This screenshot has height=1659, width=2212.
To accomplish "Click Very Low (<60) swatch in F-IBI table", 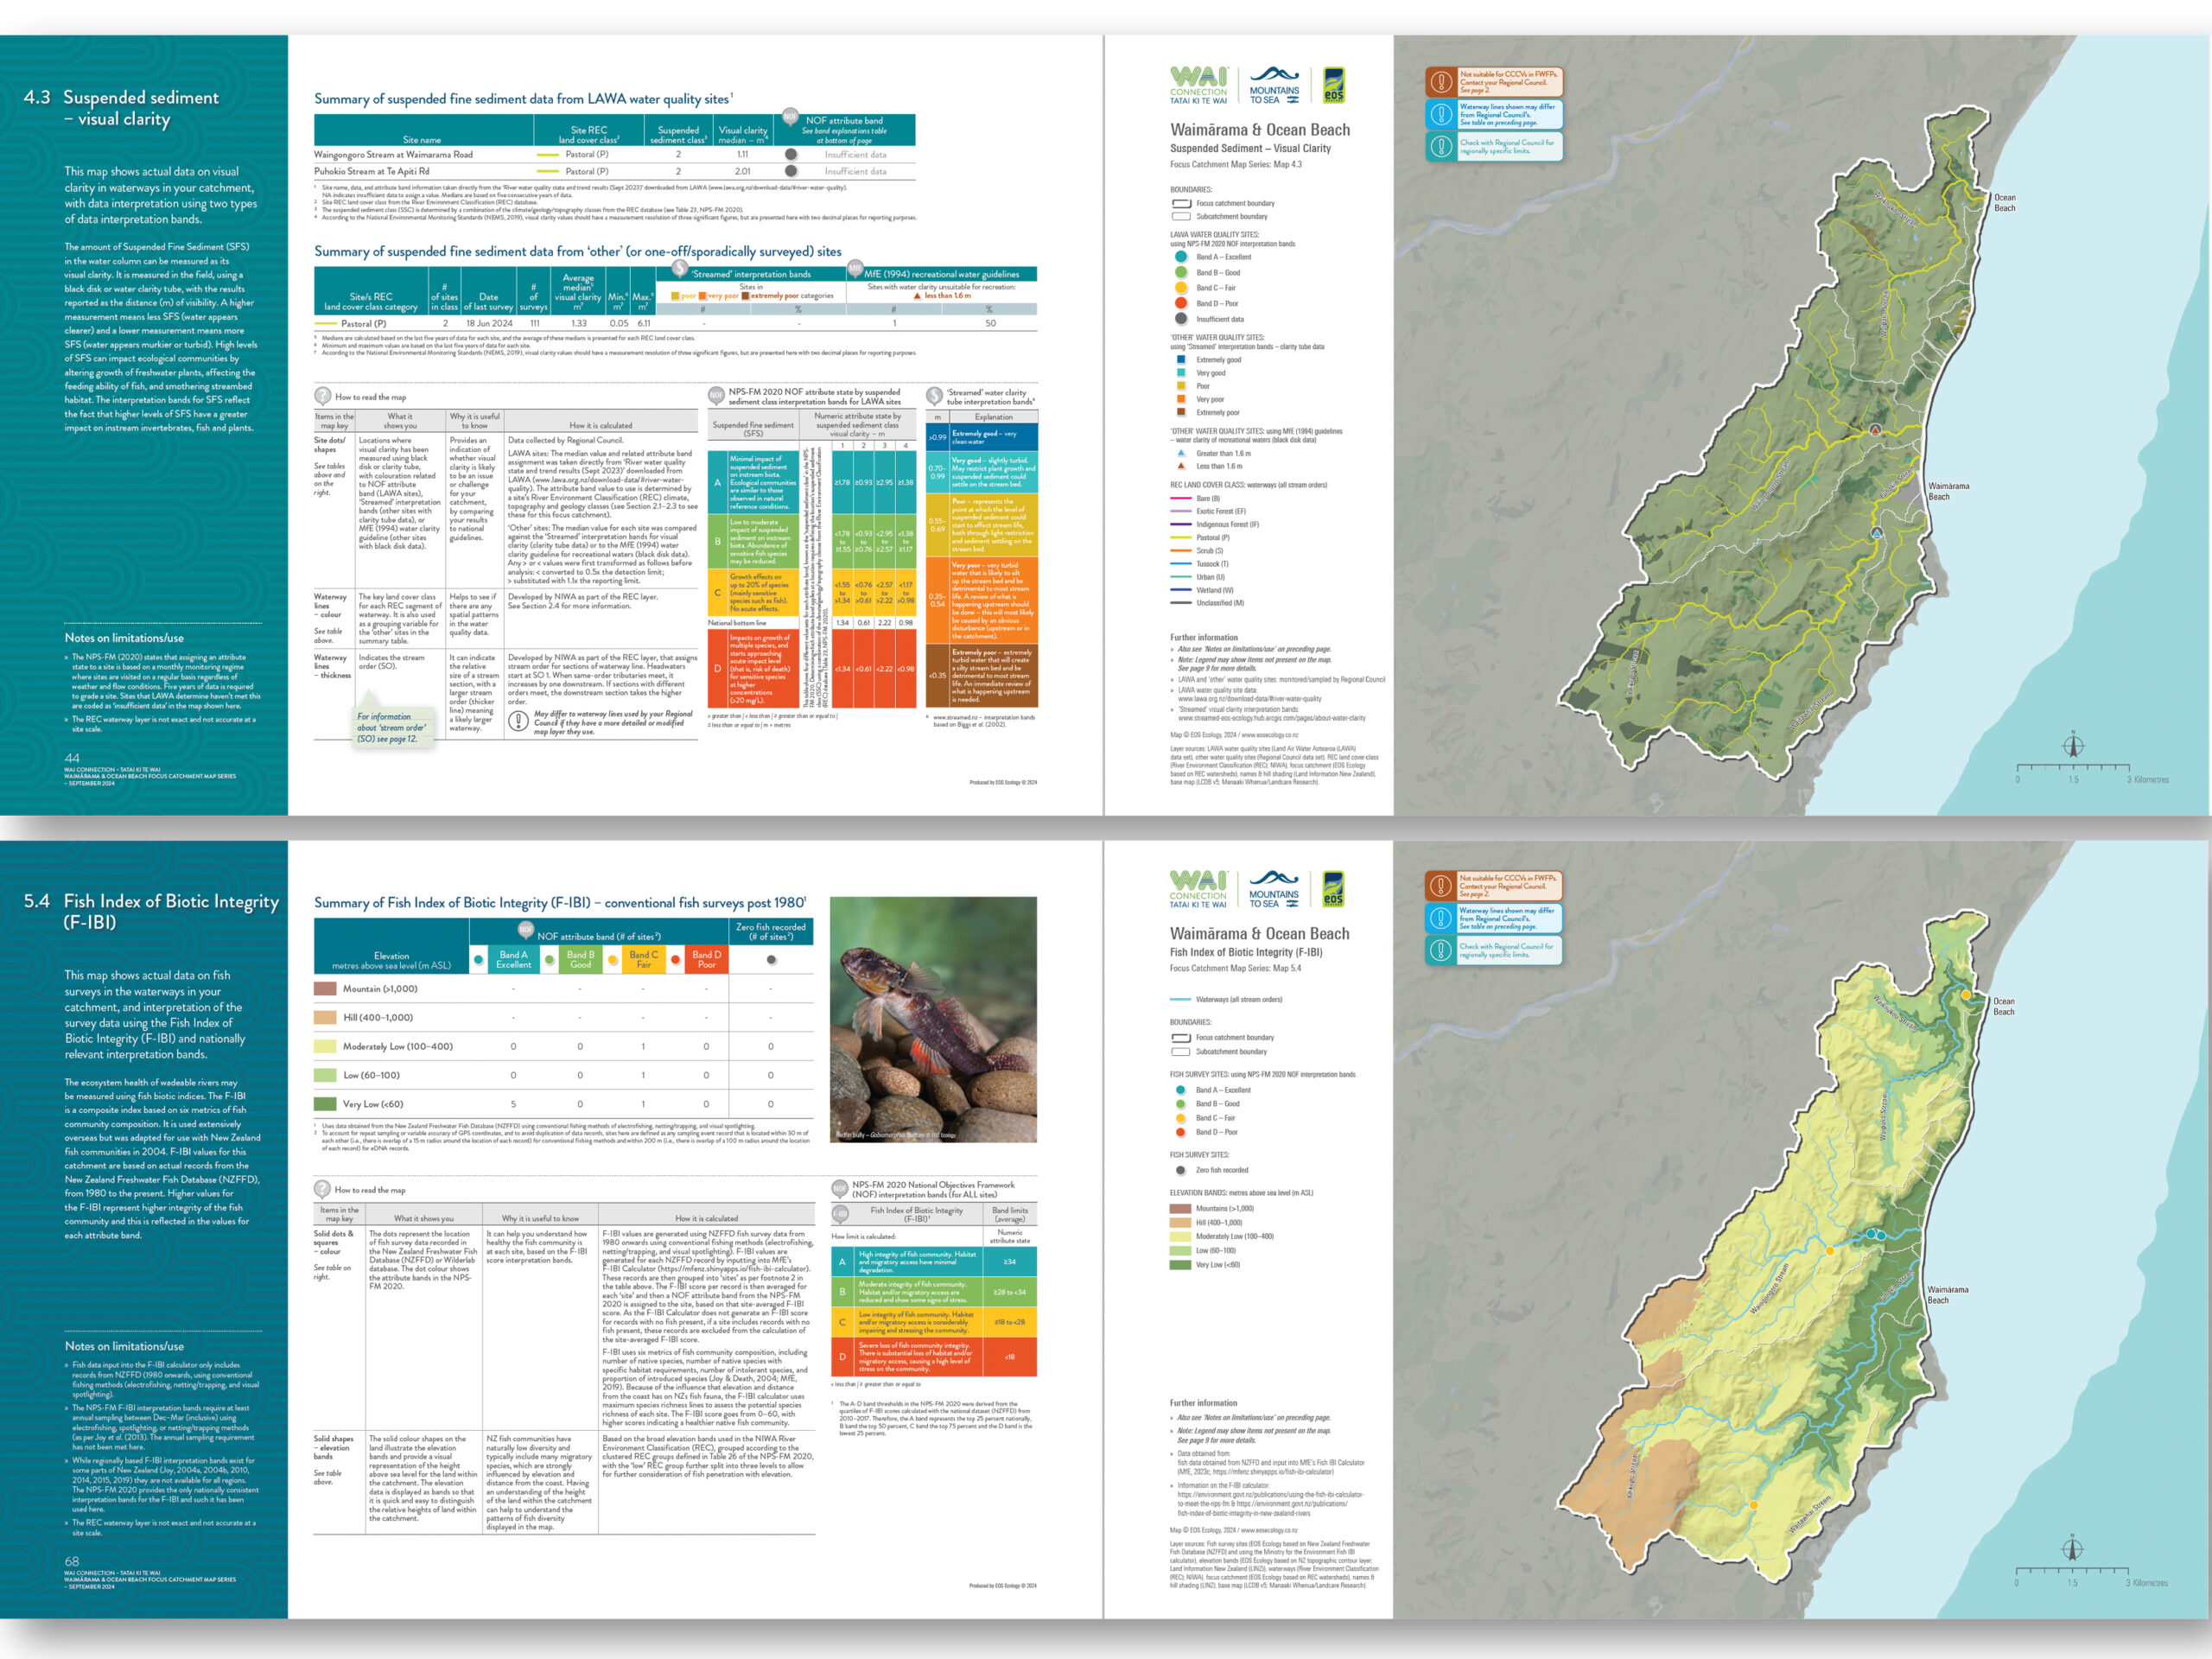I will 325,1104.
